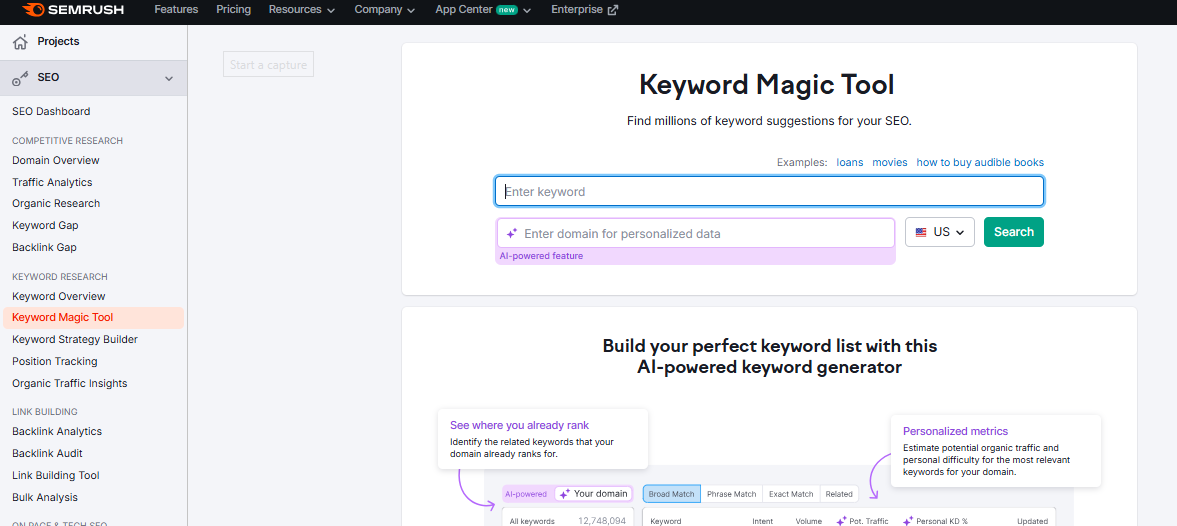1177x526 pixels.
Task: Open the Pricing menu item
Action: click(233, 10)
